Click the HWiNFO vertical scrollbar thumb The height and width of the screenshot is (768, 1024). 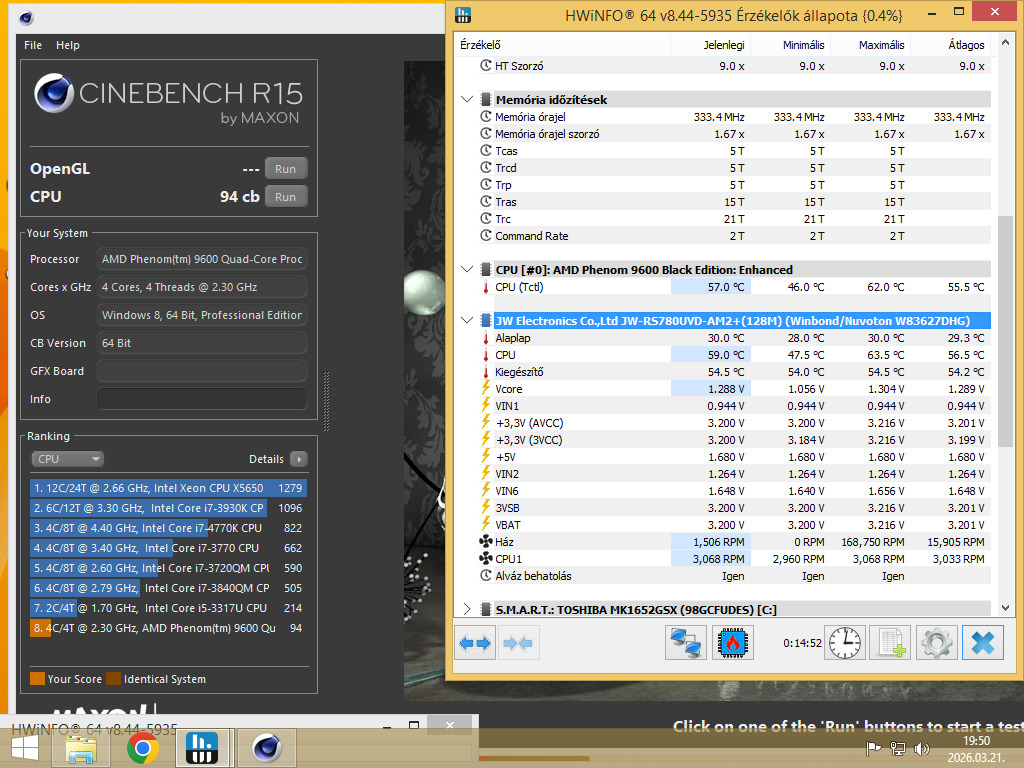tap(1006, 330)
